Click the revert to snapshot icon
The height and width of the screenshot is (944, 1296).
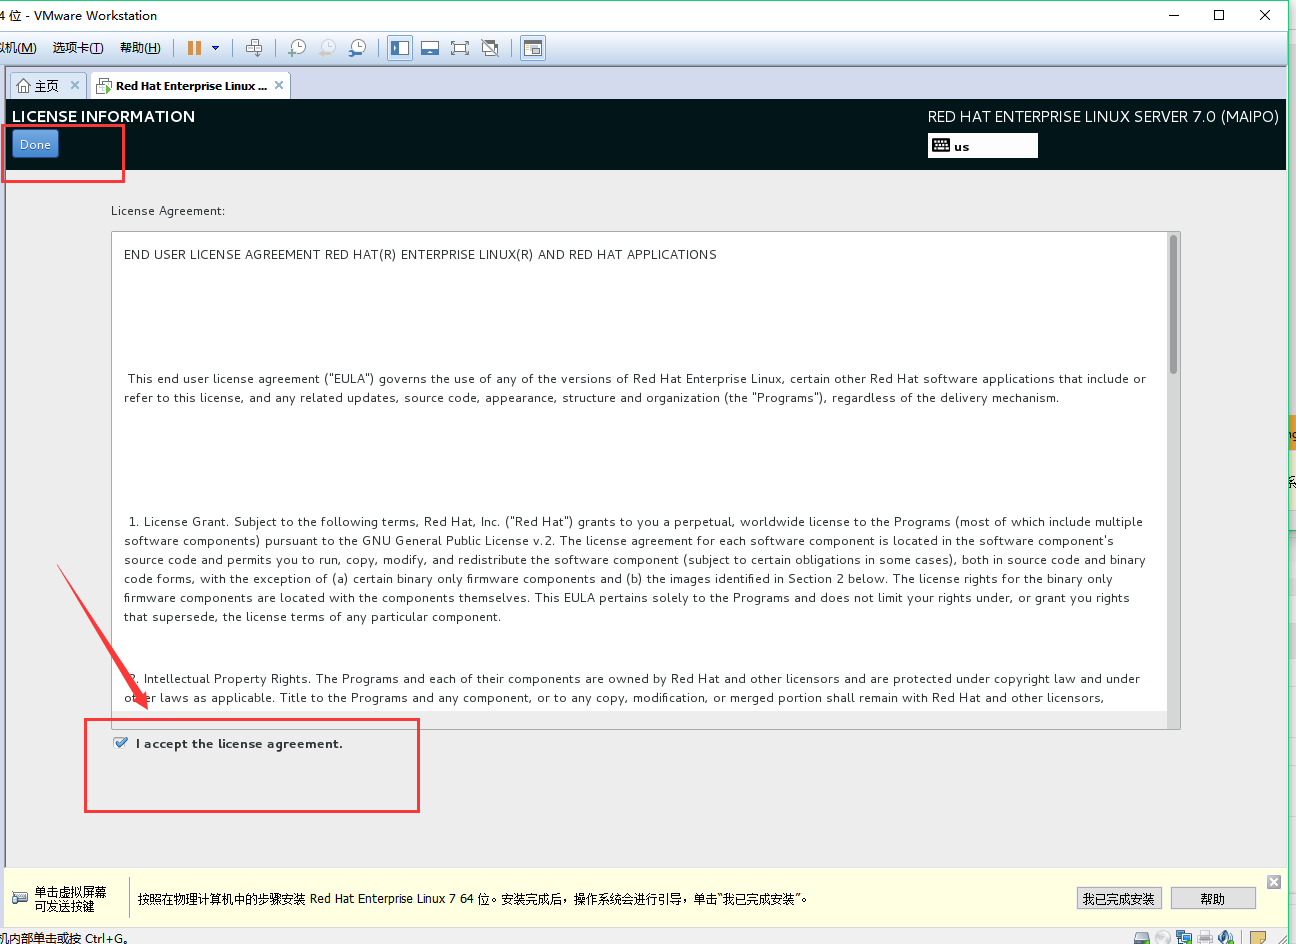tap(327, 48)
